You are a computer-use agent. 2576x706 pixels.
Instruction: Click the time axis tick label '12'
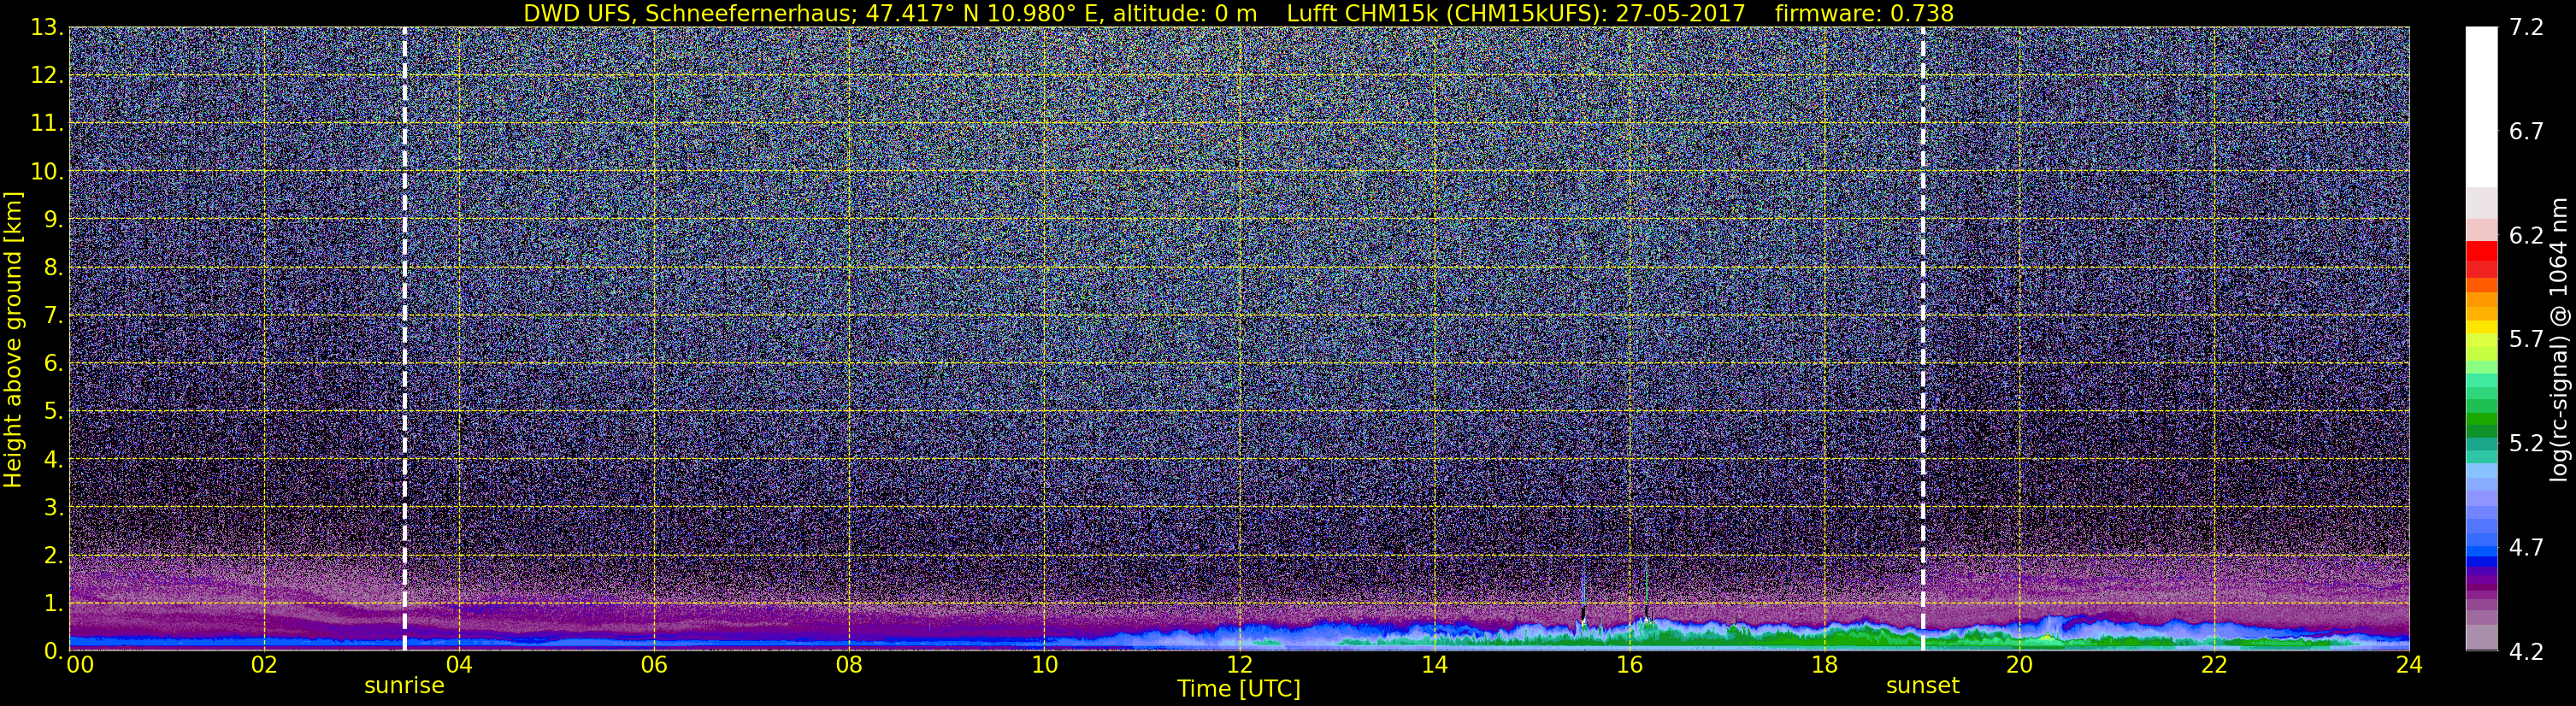(1239, 665)
